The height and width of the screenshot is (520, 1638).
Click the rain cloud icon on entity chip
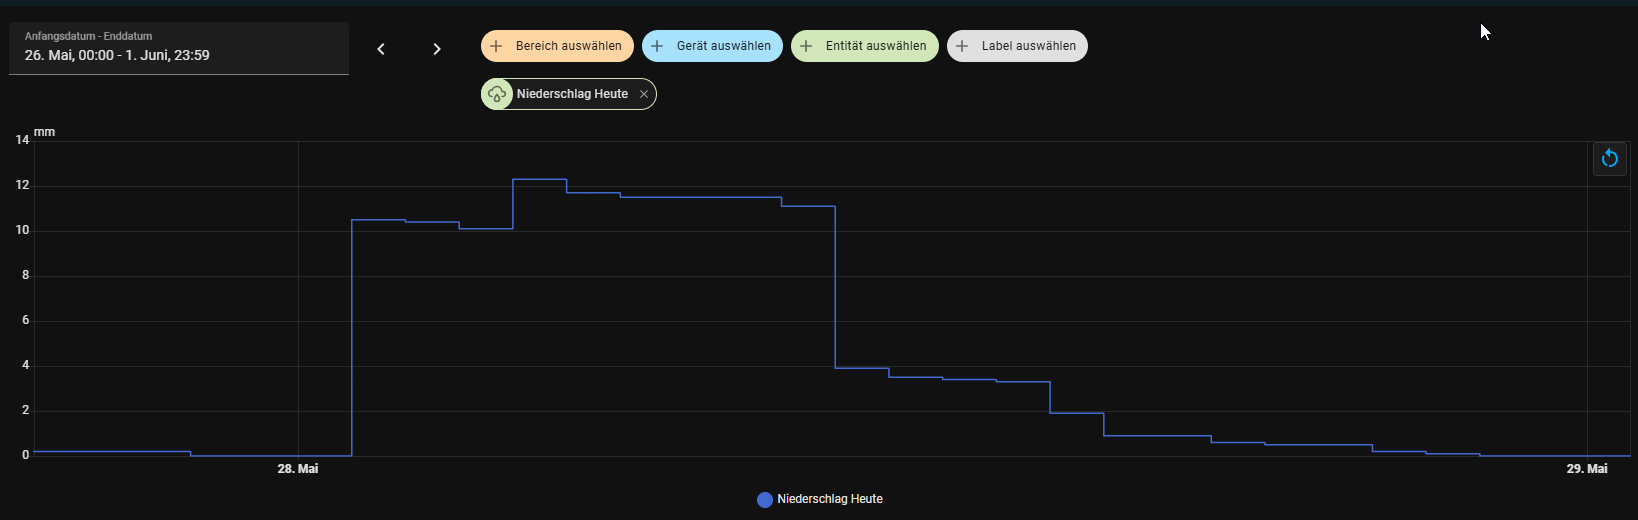[x=496, y=94]
